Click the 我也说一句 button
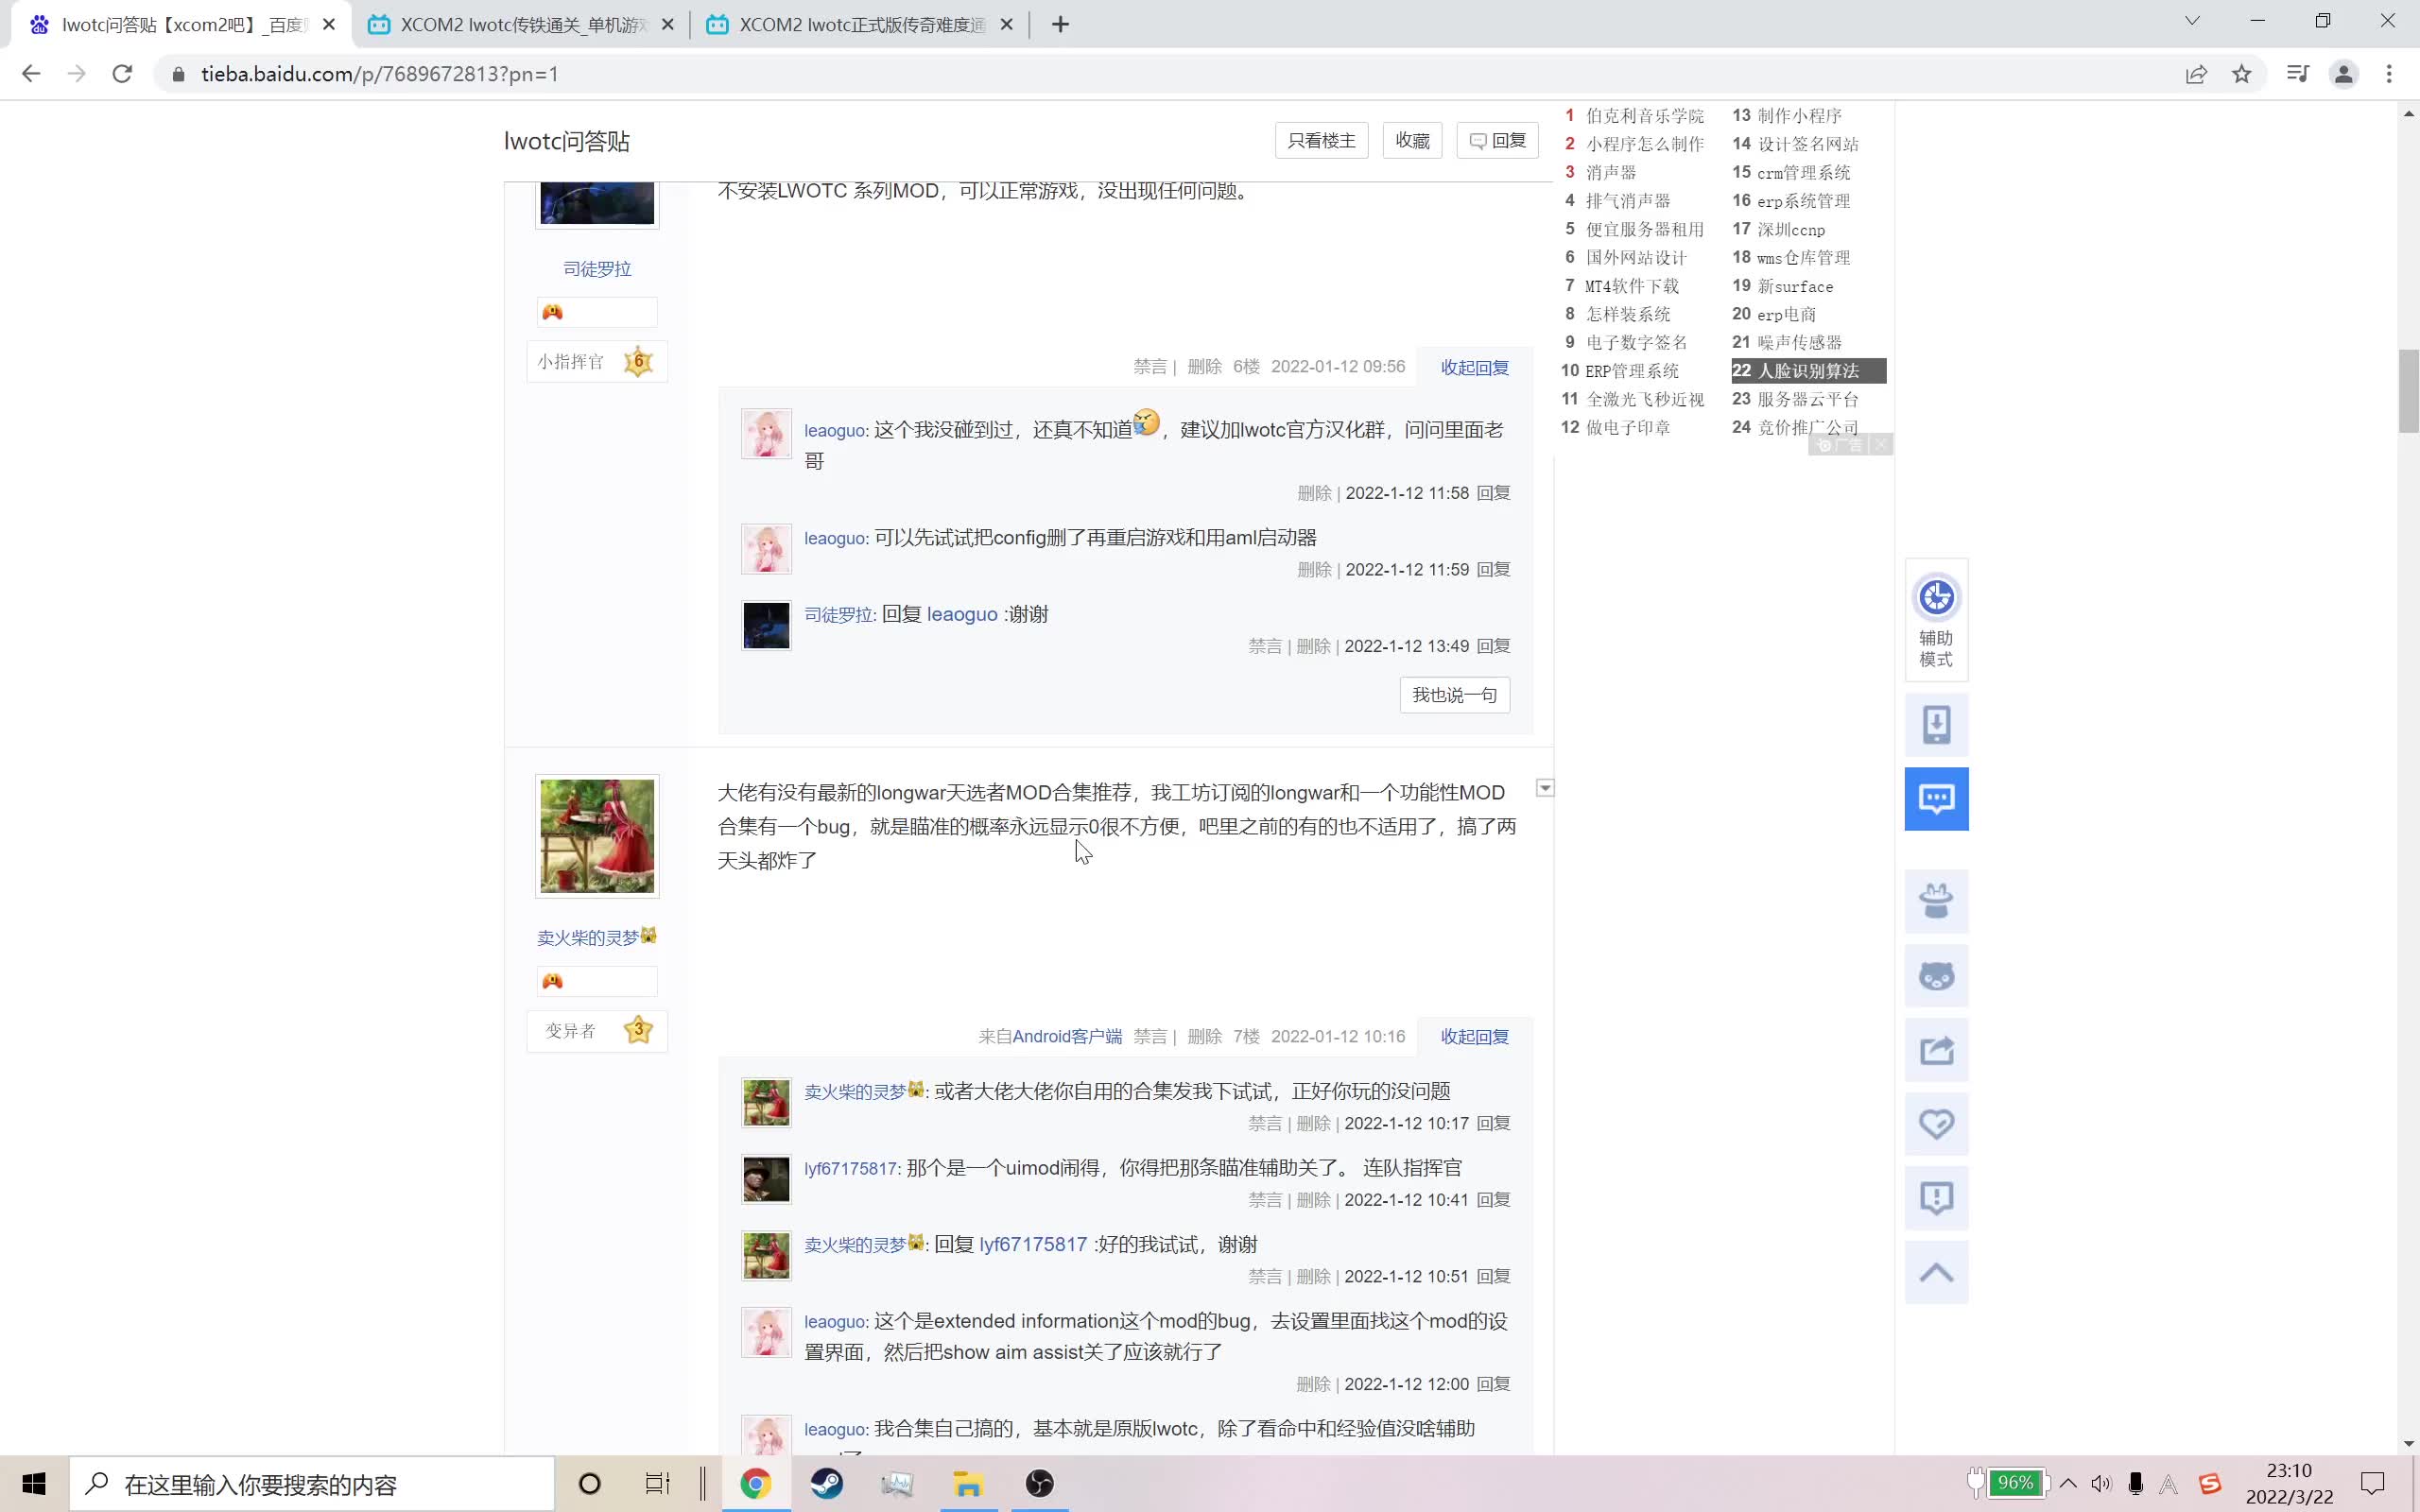2420x1512 pixels. [x=1454, y=695]
